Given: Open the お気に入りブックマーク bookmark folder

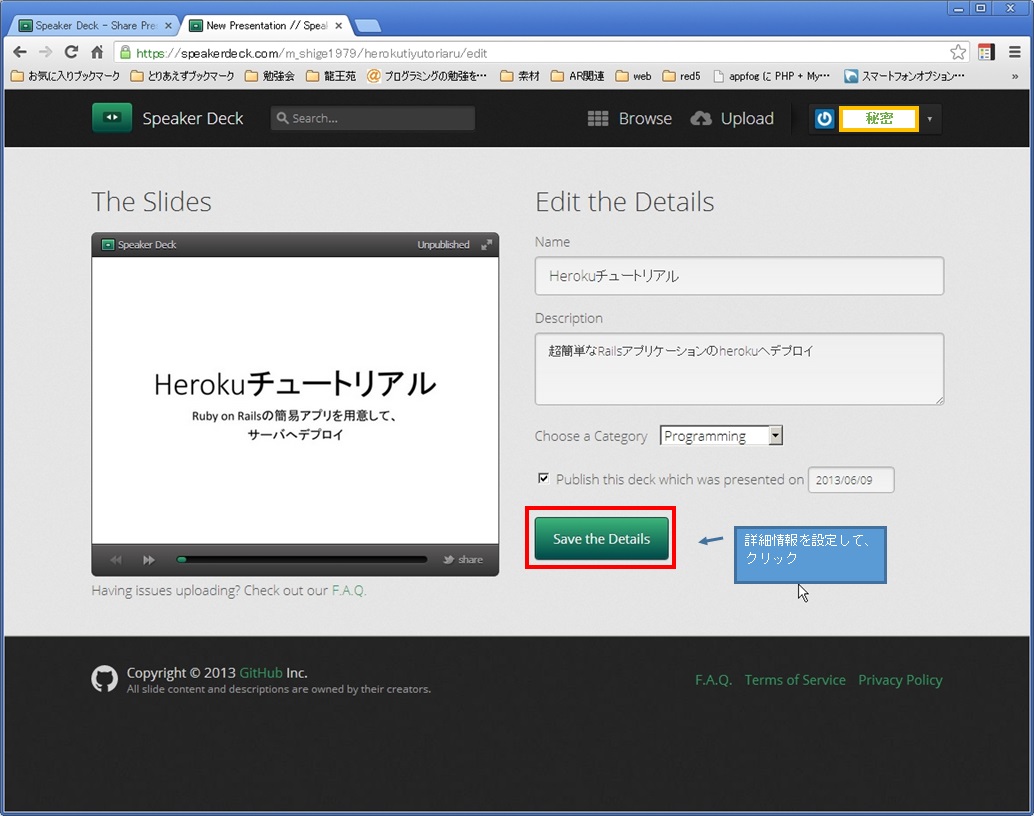Looking at the screenshot, I should pyautogui.click(x=66, y=76).
